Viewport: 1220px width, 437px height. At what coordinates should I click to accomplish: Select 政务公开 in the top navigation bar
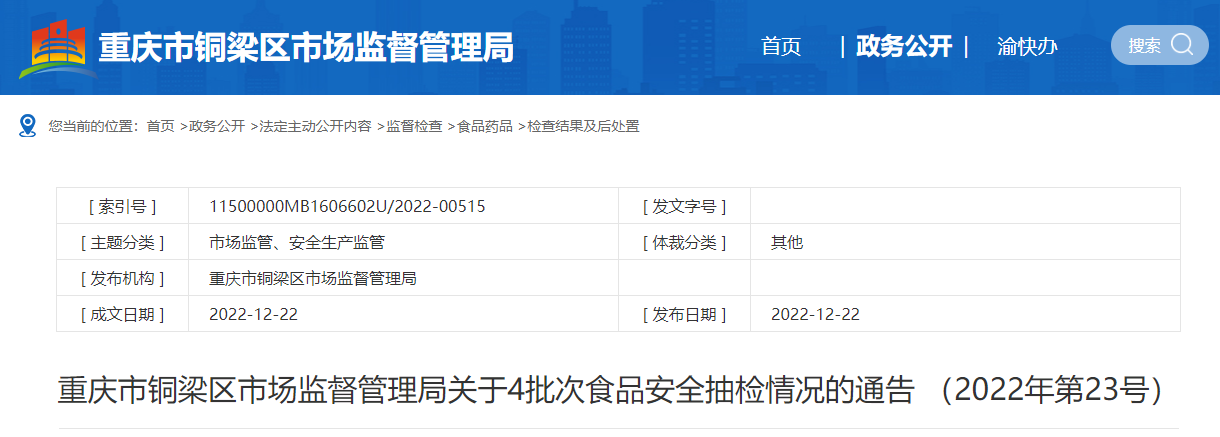[904, 47]
